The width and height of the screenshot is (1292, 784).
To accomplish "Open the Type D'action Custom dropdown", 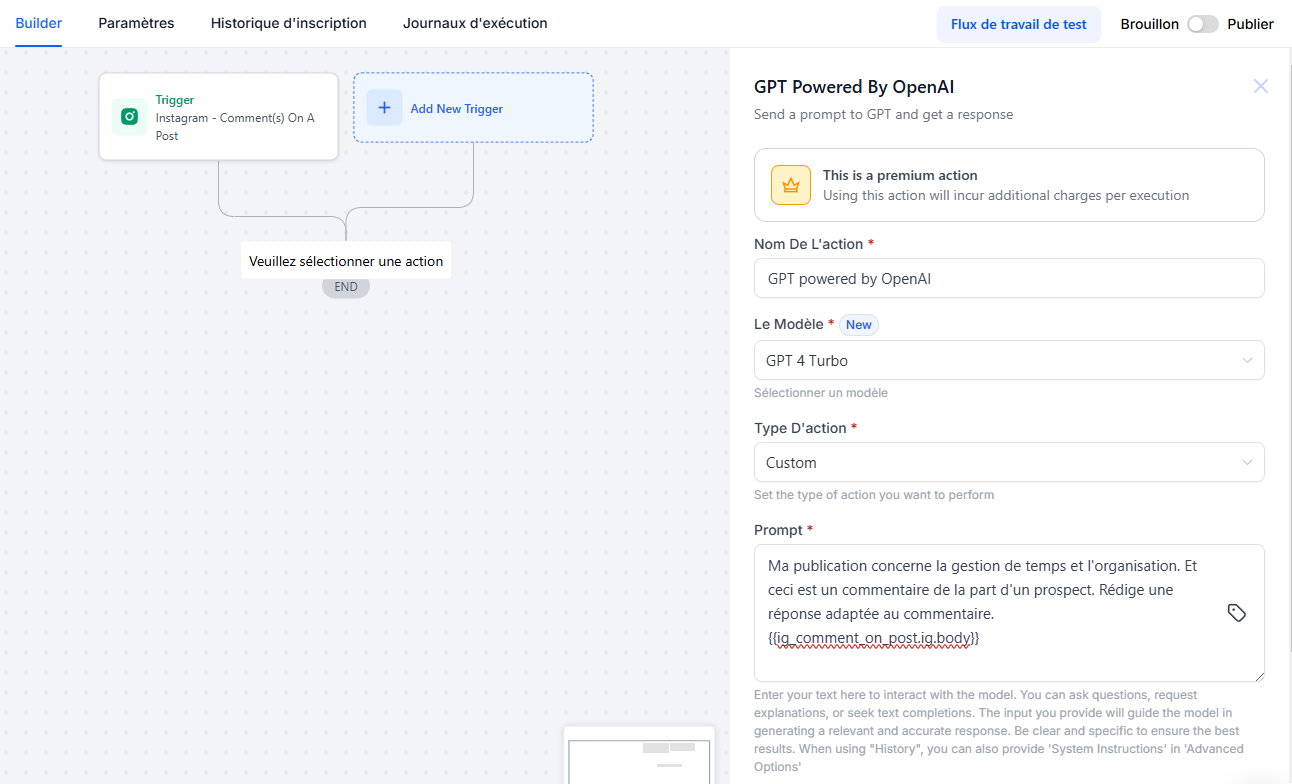I will tap(1009, 462).
